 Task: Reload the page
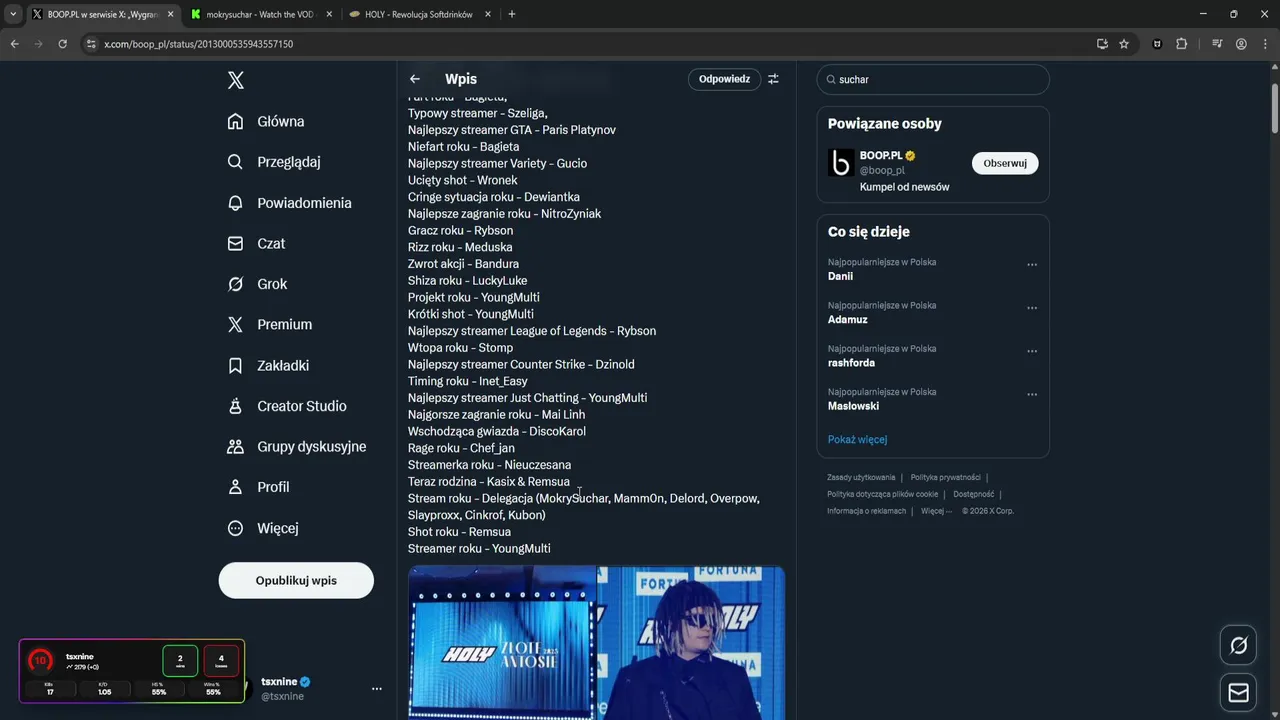[63, 44]
